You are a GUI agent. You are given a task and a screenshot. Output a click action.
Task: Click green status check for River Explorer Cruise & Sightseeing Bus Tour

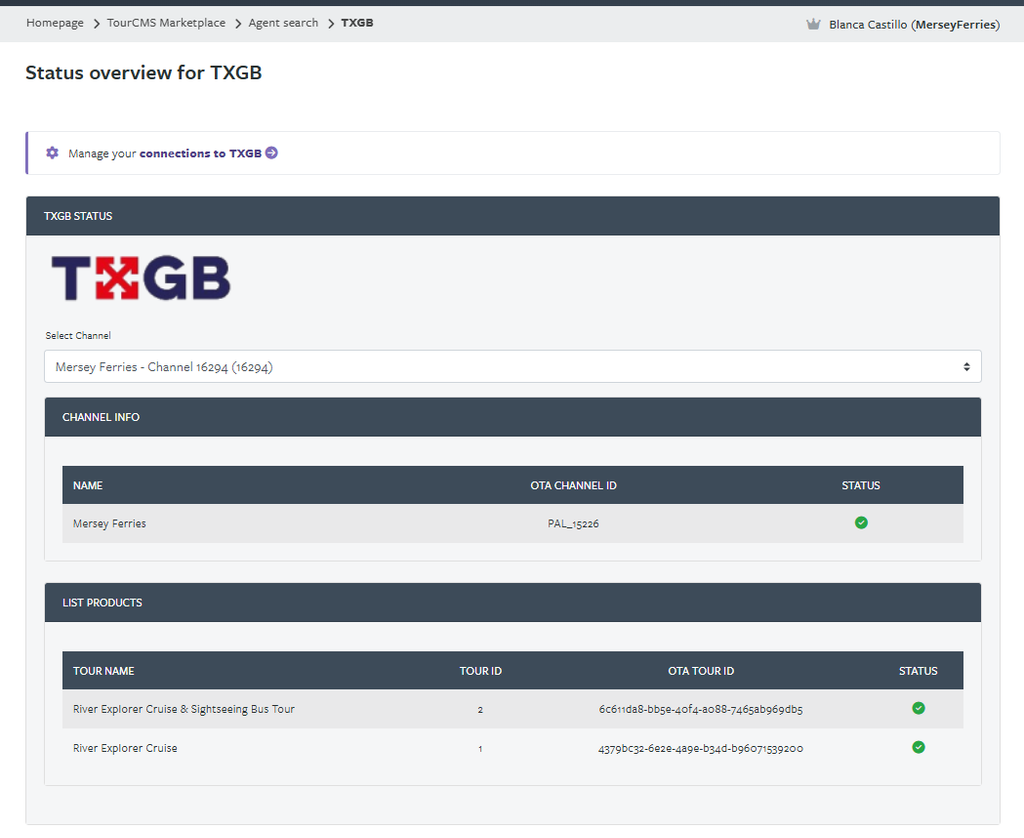coord(918,708)
